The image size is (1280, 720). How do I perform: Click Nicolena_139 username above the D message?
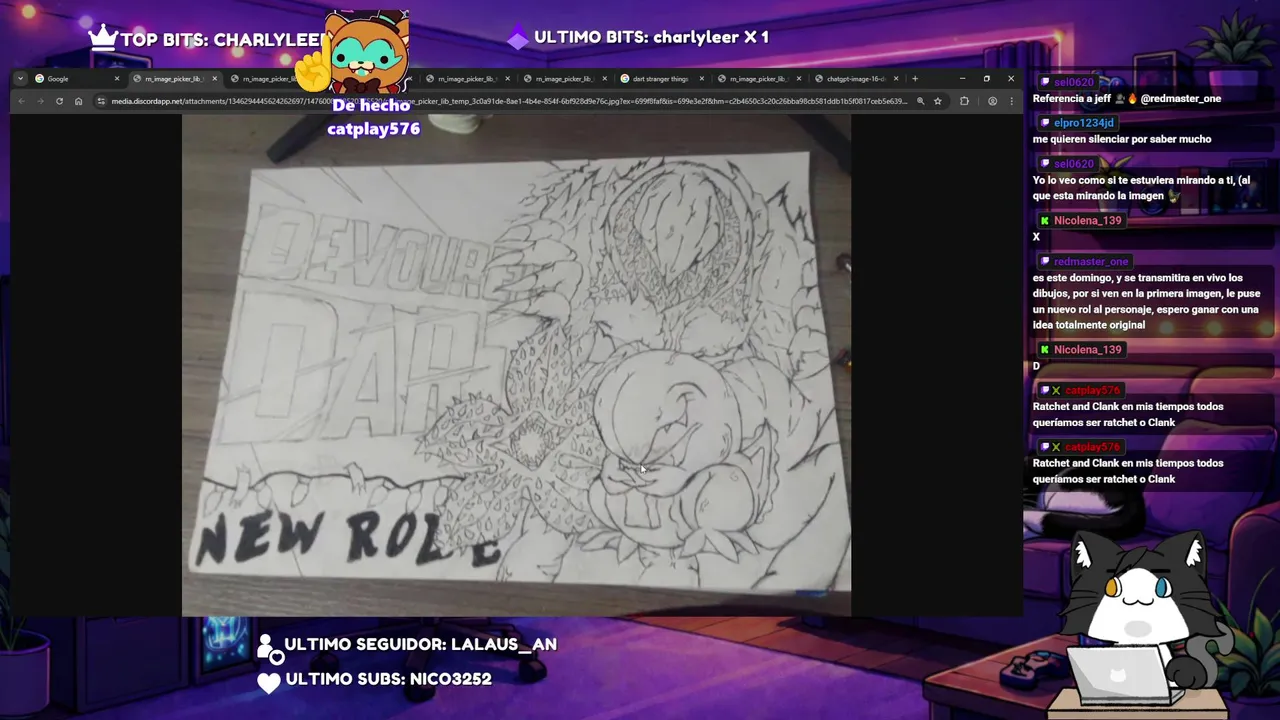1088,350
